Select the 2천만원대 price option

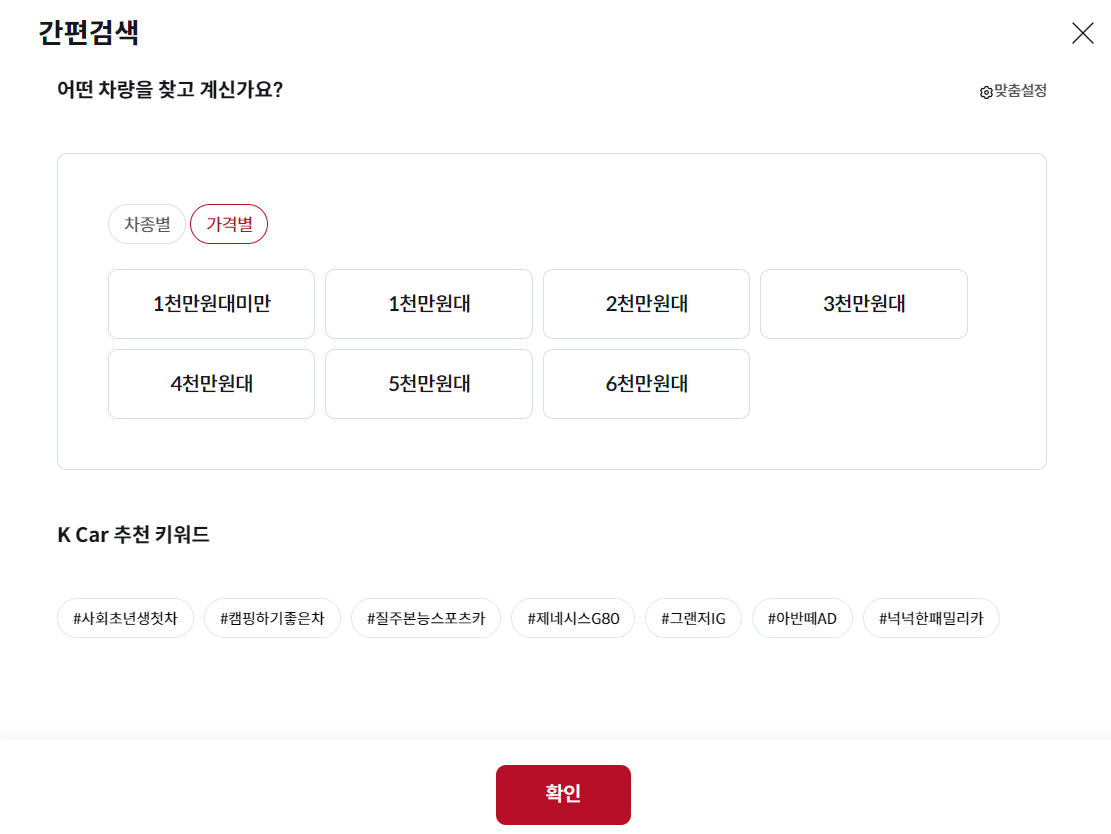pos(646,304)
